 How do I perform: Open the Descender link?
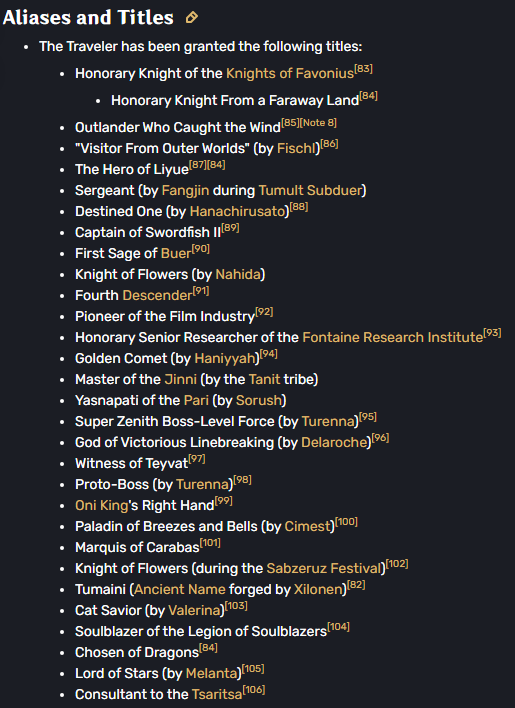[x=158, y=295]
